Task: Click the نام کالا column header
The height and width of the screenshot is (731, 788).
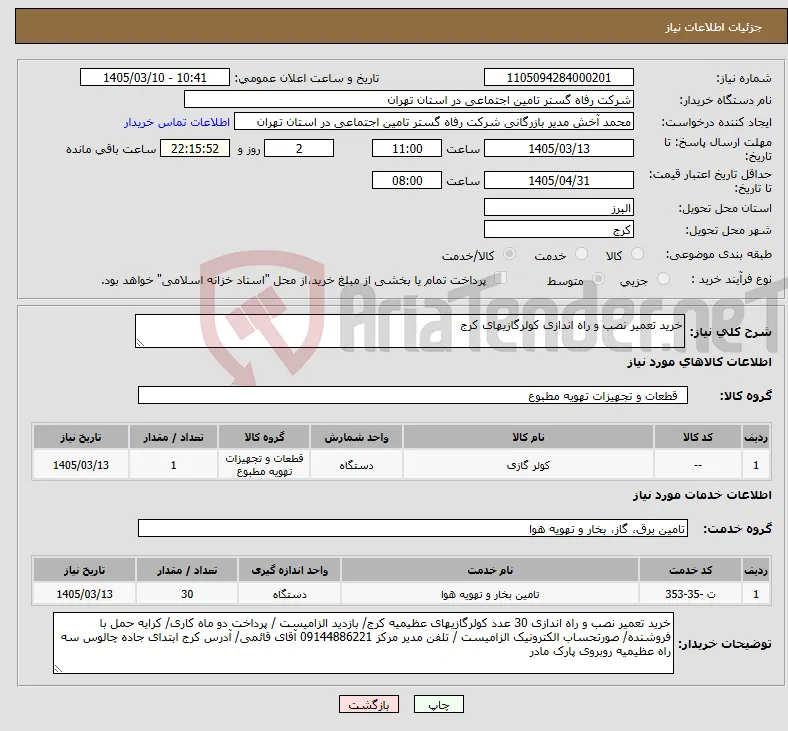Action: pyautogui.click(x=528, y=437)
